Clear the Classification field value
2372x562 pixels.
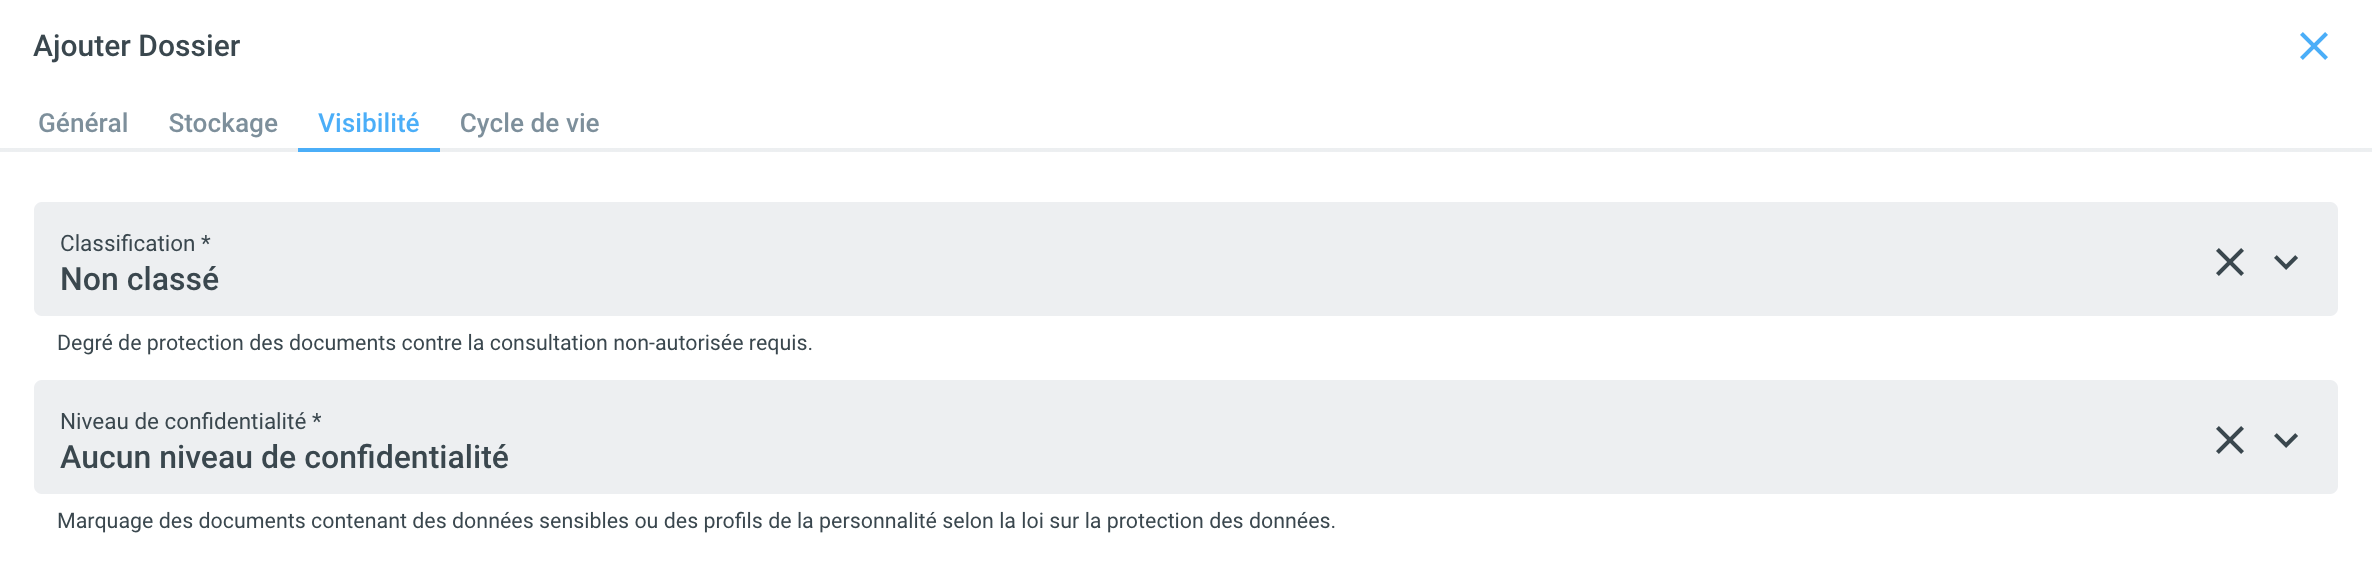click(2229, 262)
